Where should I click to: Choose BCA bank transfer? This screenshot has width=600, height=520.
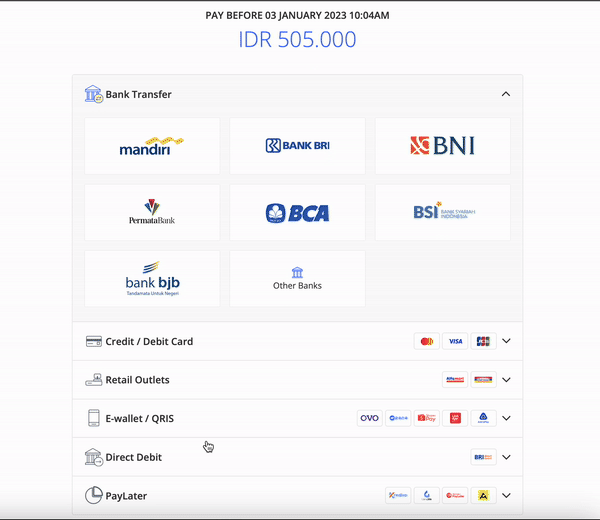click(297, 212)
